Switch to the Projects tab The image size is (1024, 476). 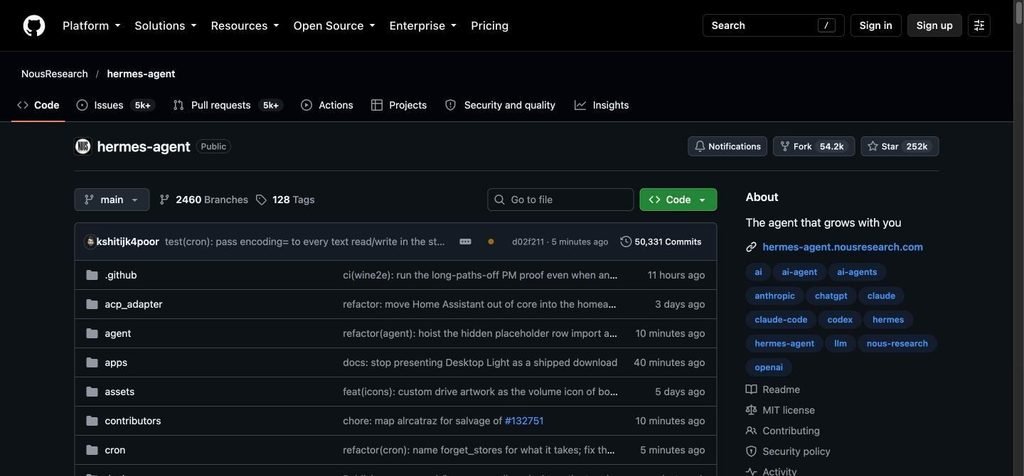(399, 105)
